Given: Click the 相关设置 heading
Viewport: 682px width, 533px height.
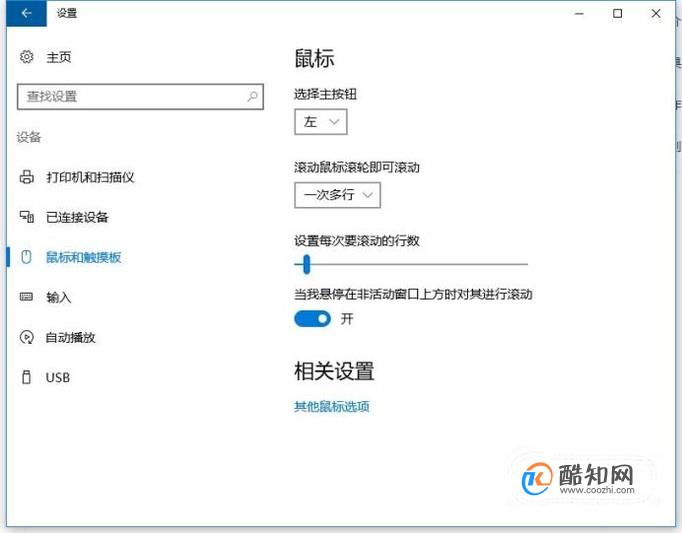Looking at the screenshot, I should (334, 371).
